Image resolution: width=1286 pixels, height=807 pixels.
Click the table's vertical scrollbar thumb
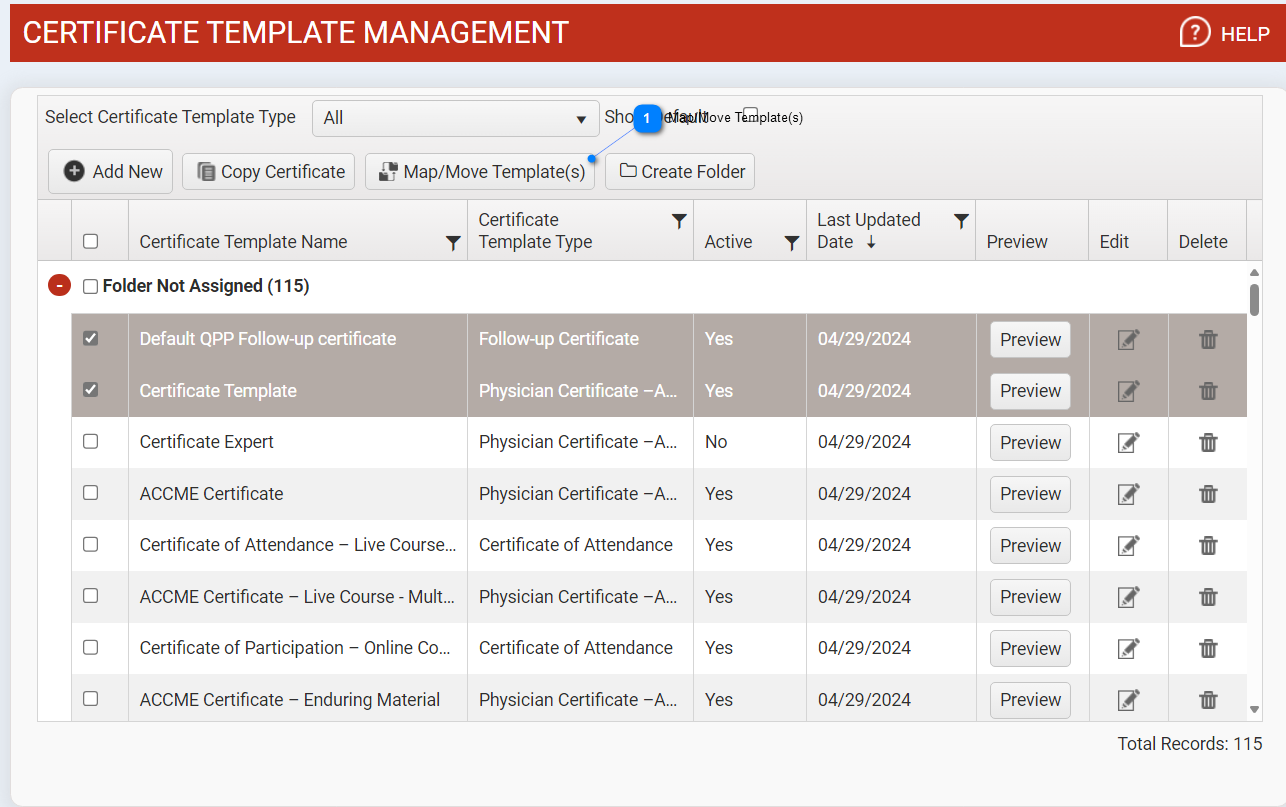click(x=1255, y=299)
